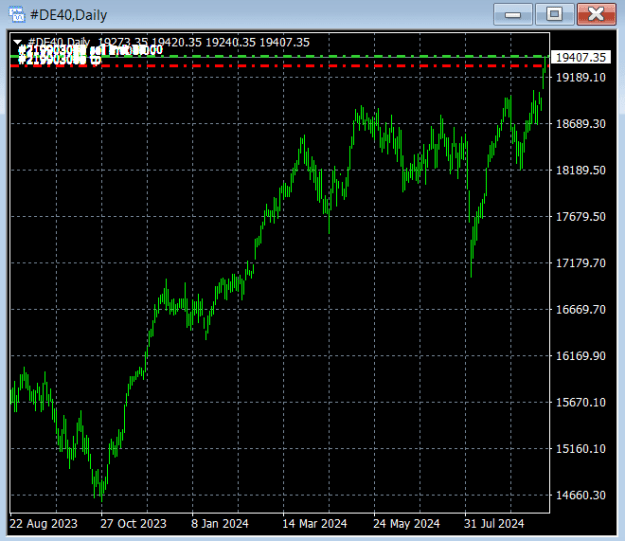Expand the triangle beside the #DE40,Daily header
The image size is (625, 541).
tap(17, 41)
